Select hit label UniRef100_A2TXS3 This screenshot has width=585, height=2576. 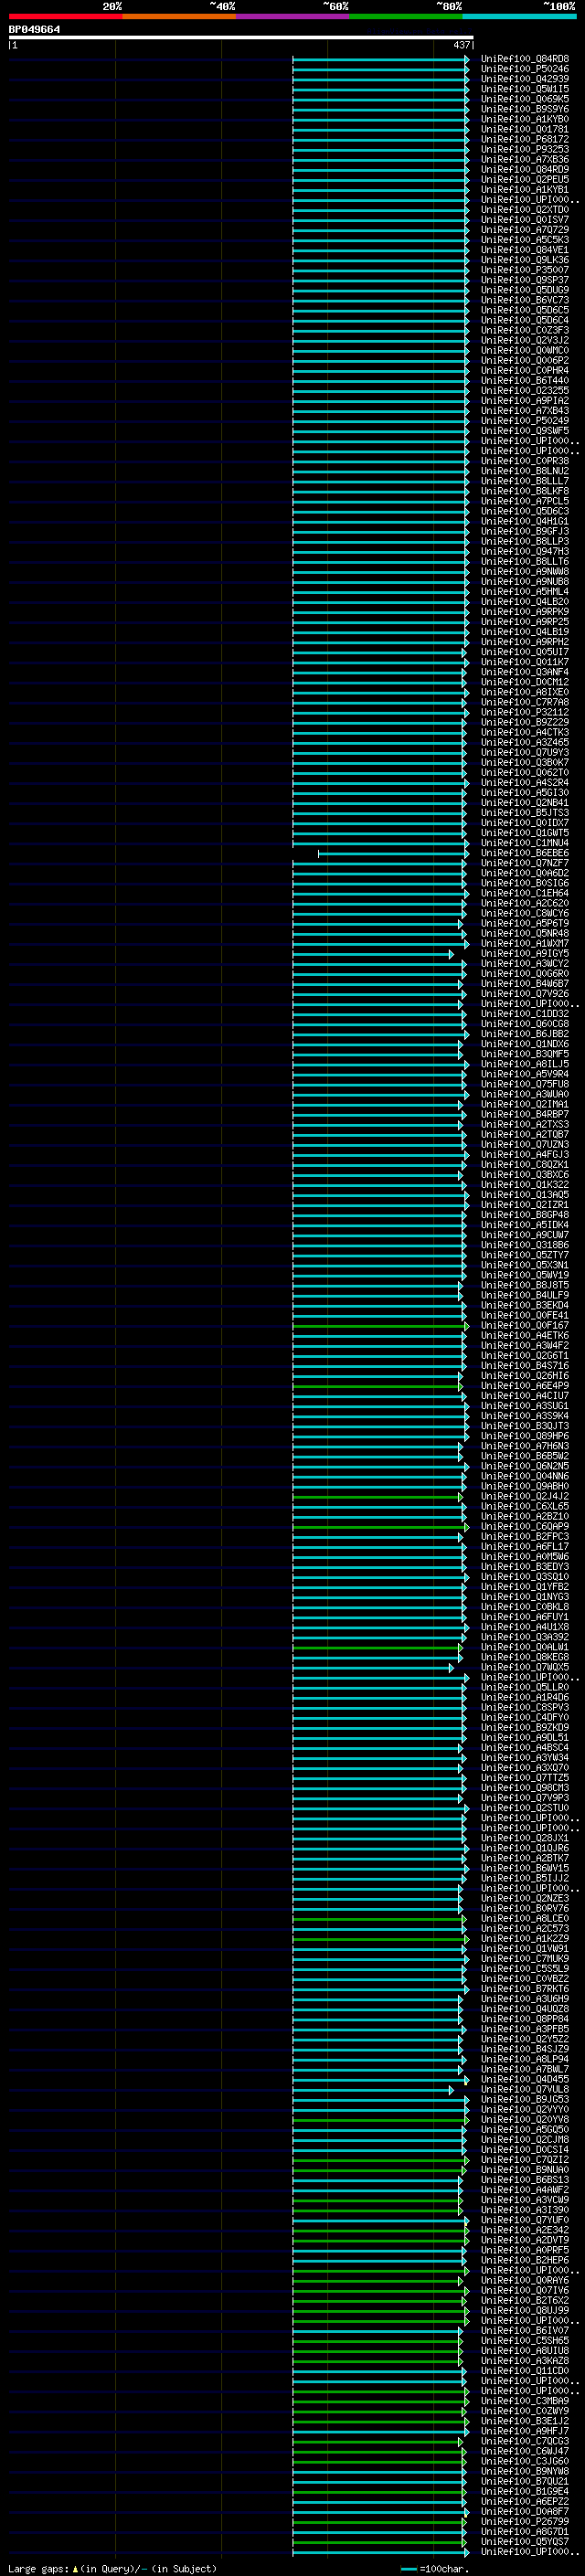click(525, 1124)
